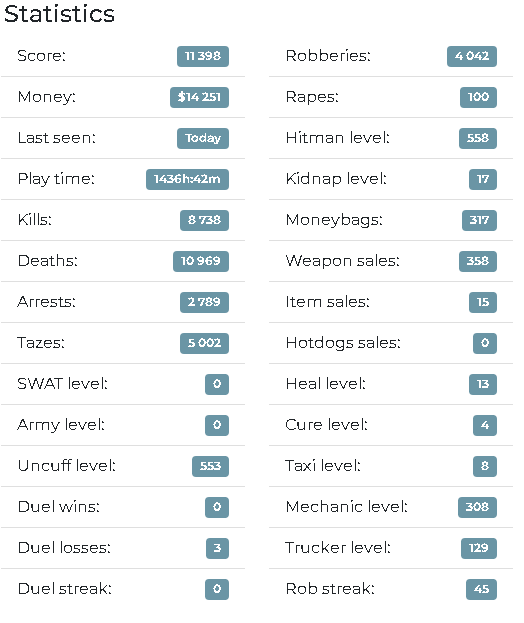Screen dimensions: 524x623
Task: Click the Robberies badge showing 4 042
Action: 472,56
